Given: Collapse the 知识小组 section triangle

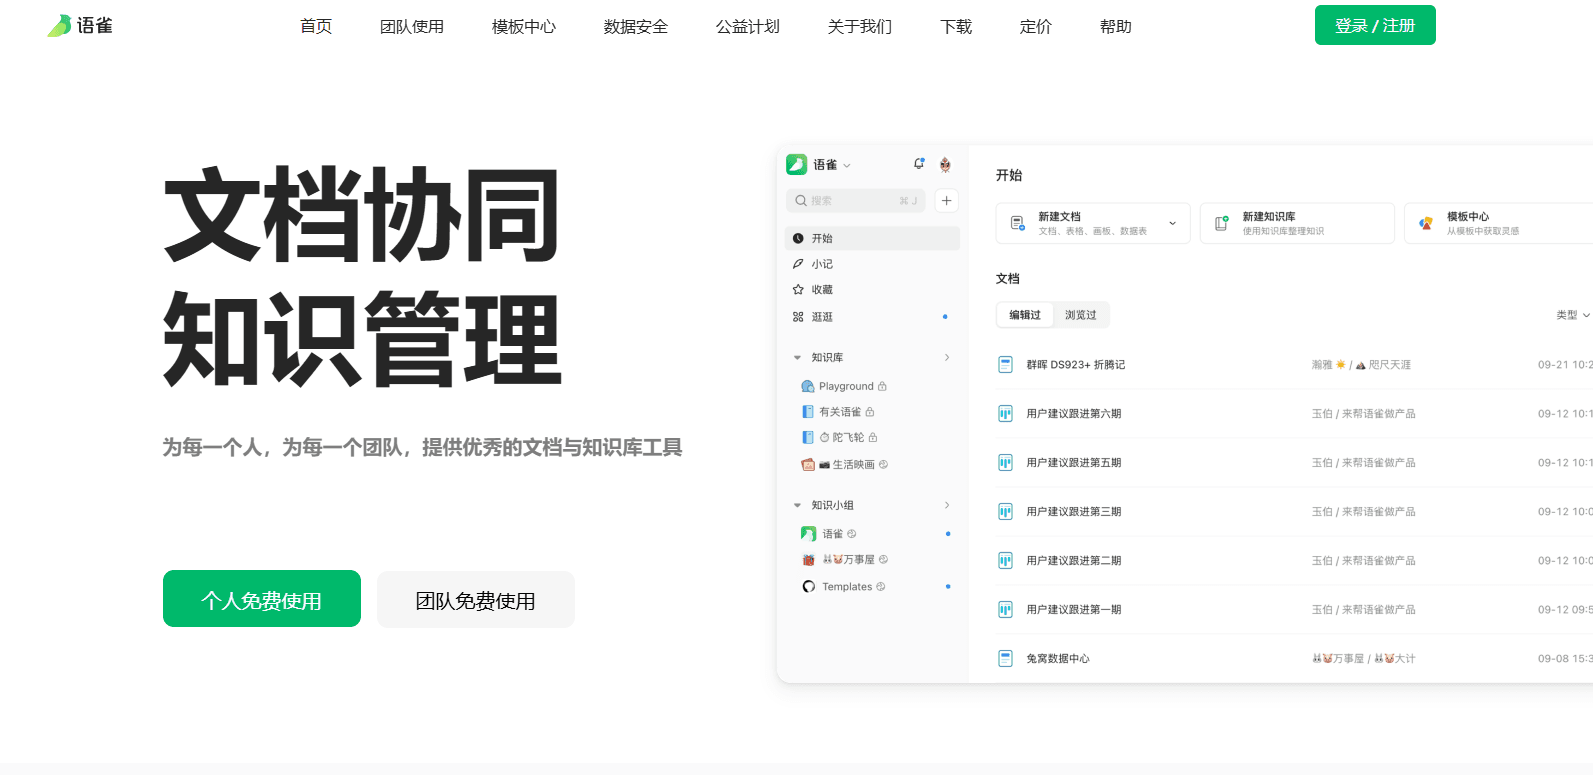Looking at the screenshot, I should coord(797,505).
